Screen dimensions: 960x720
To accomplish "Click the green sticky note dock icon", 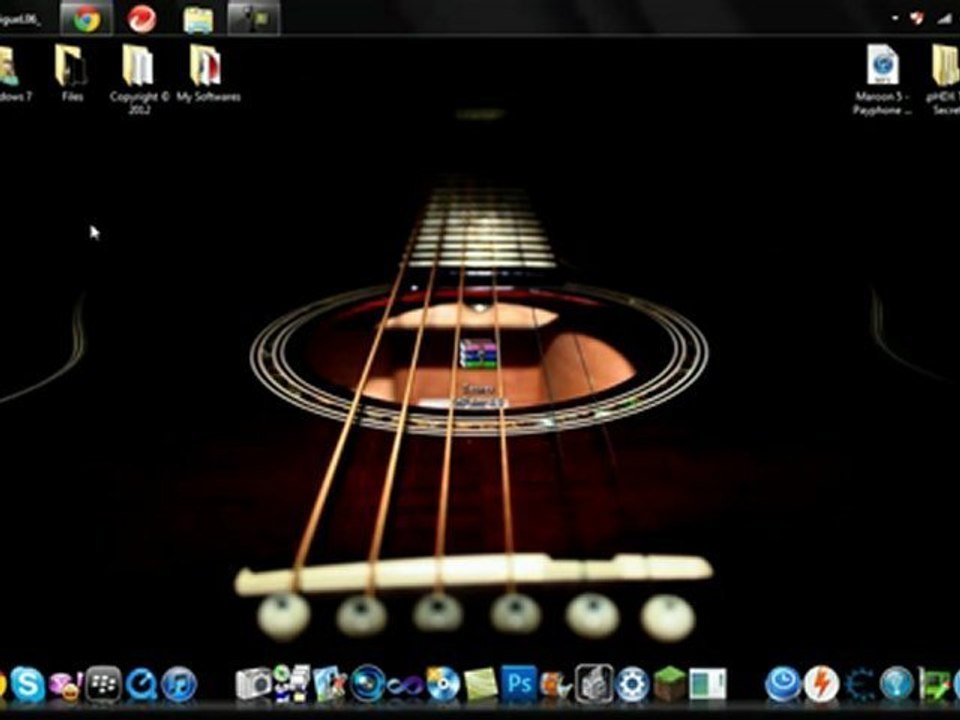I will pyautogui.click(x=481, y=684).
